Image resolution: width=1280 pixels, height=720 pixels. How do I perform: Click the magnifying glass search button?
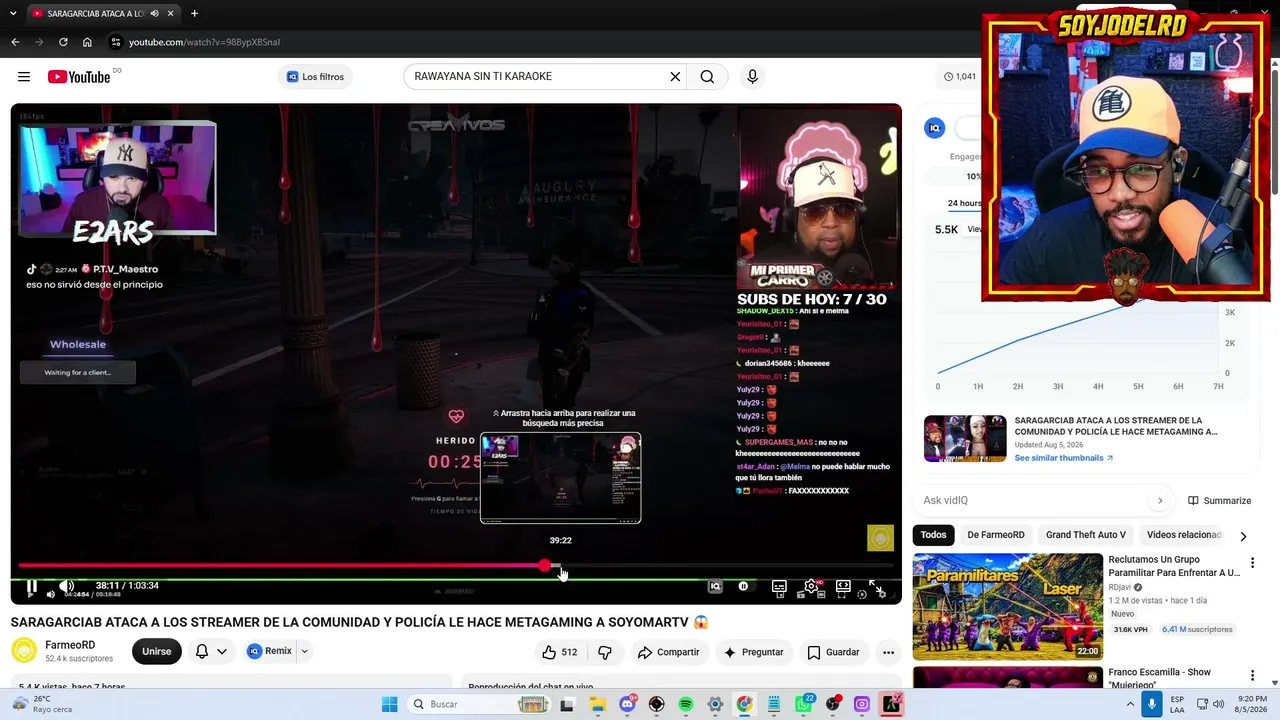tap(707, 77)
